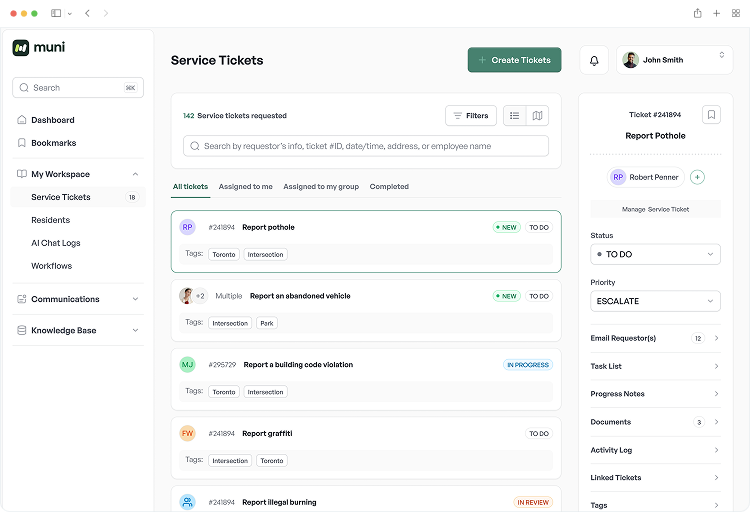The width and height of the screenshot is (750, 512).
Task: Switch to Completed tab
Action: (x=389, y=187)
